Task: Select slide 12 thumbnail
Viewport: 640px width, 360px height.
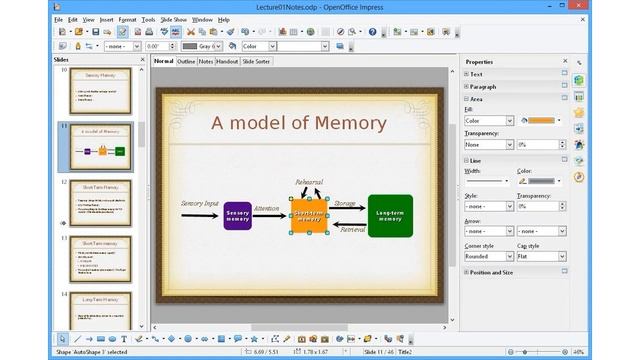Action: coord(100,203)
